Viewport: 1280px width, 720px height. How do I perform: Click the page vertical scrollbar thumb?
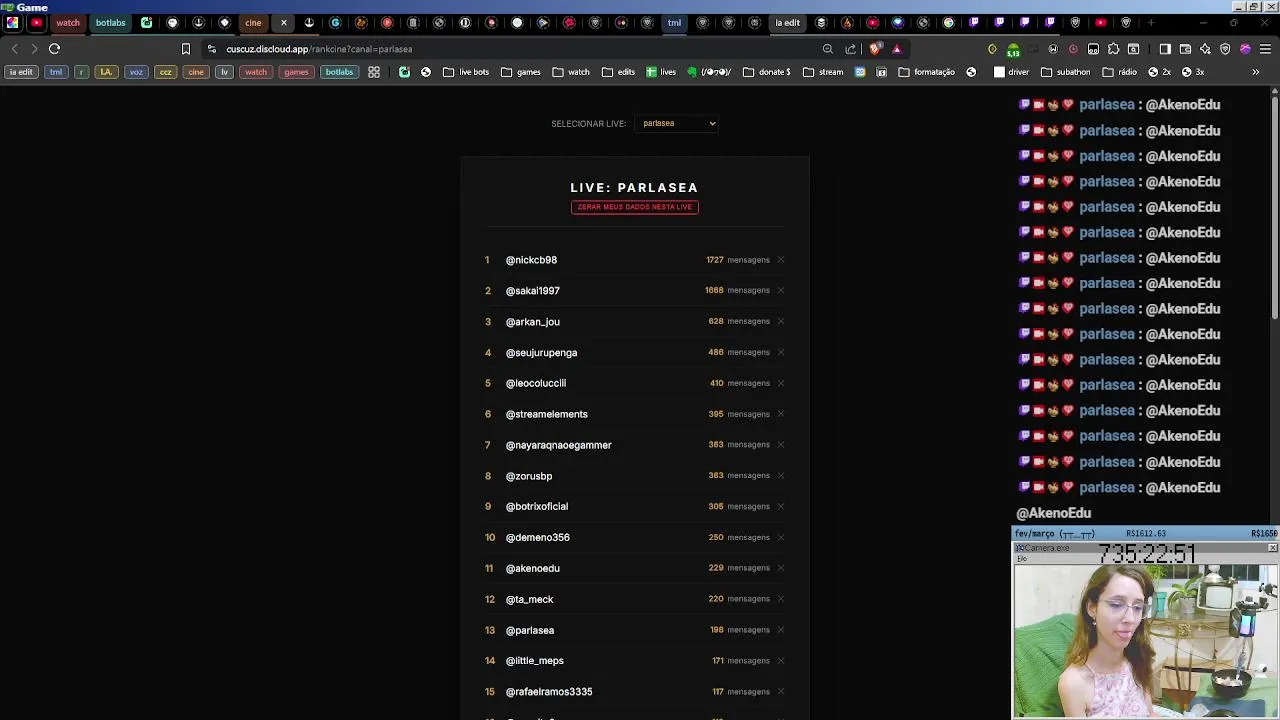pyautogui.click(x=1275, y=207)
